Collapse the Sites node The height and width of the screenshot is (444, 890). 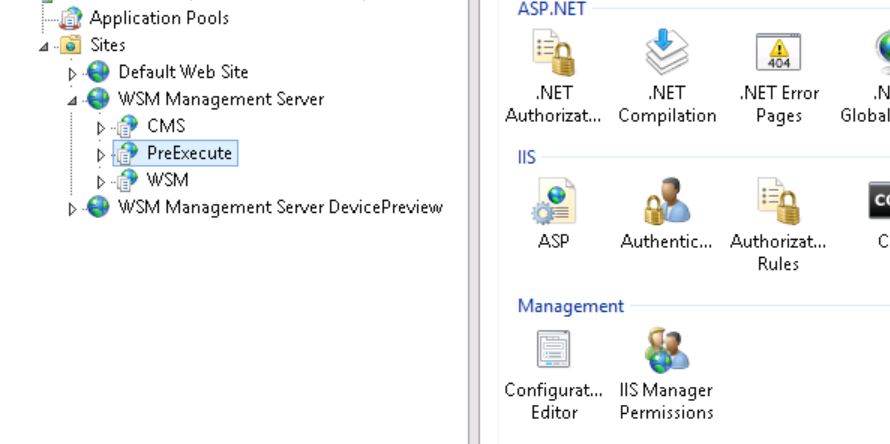(x=44, y=46)
